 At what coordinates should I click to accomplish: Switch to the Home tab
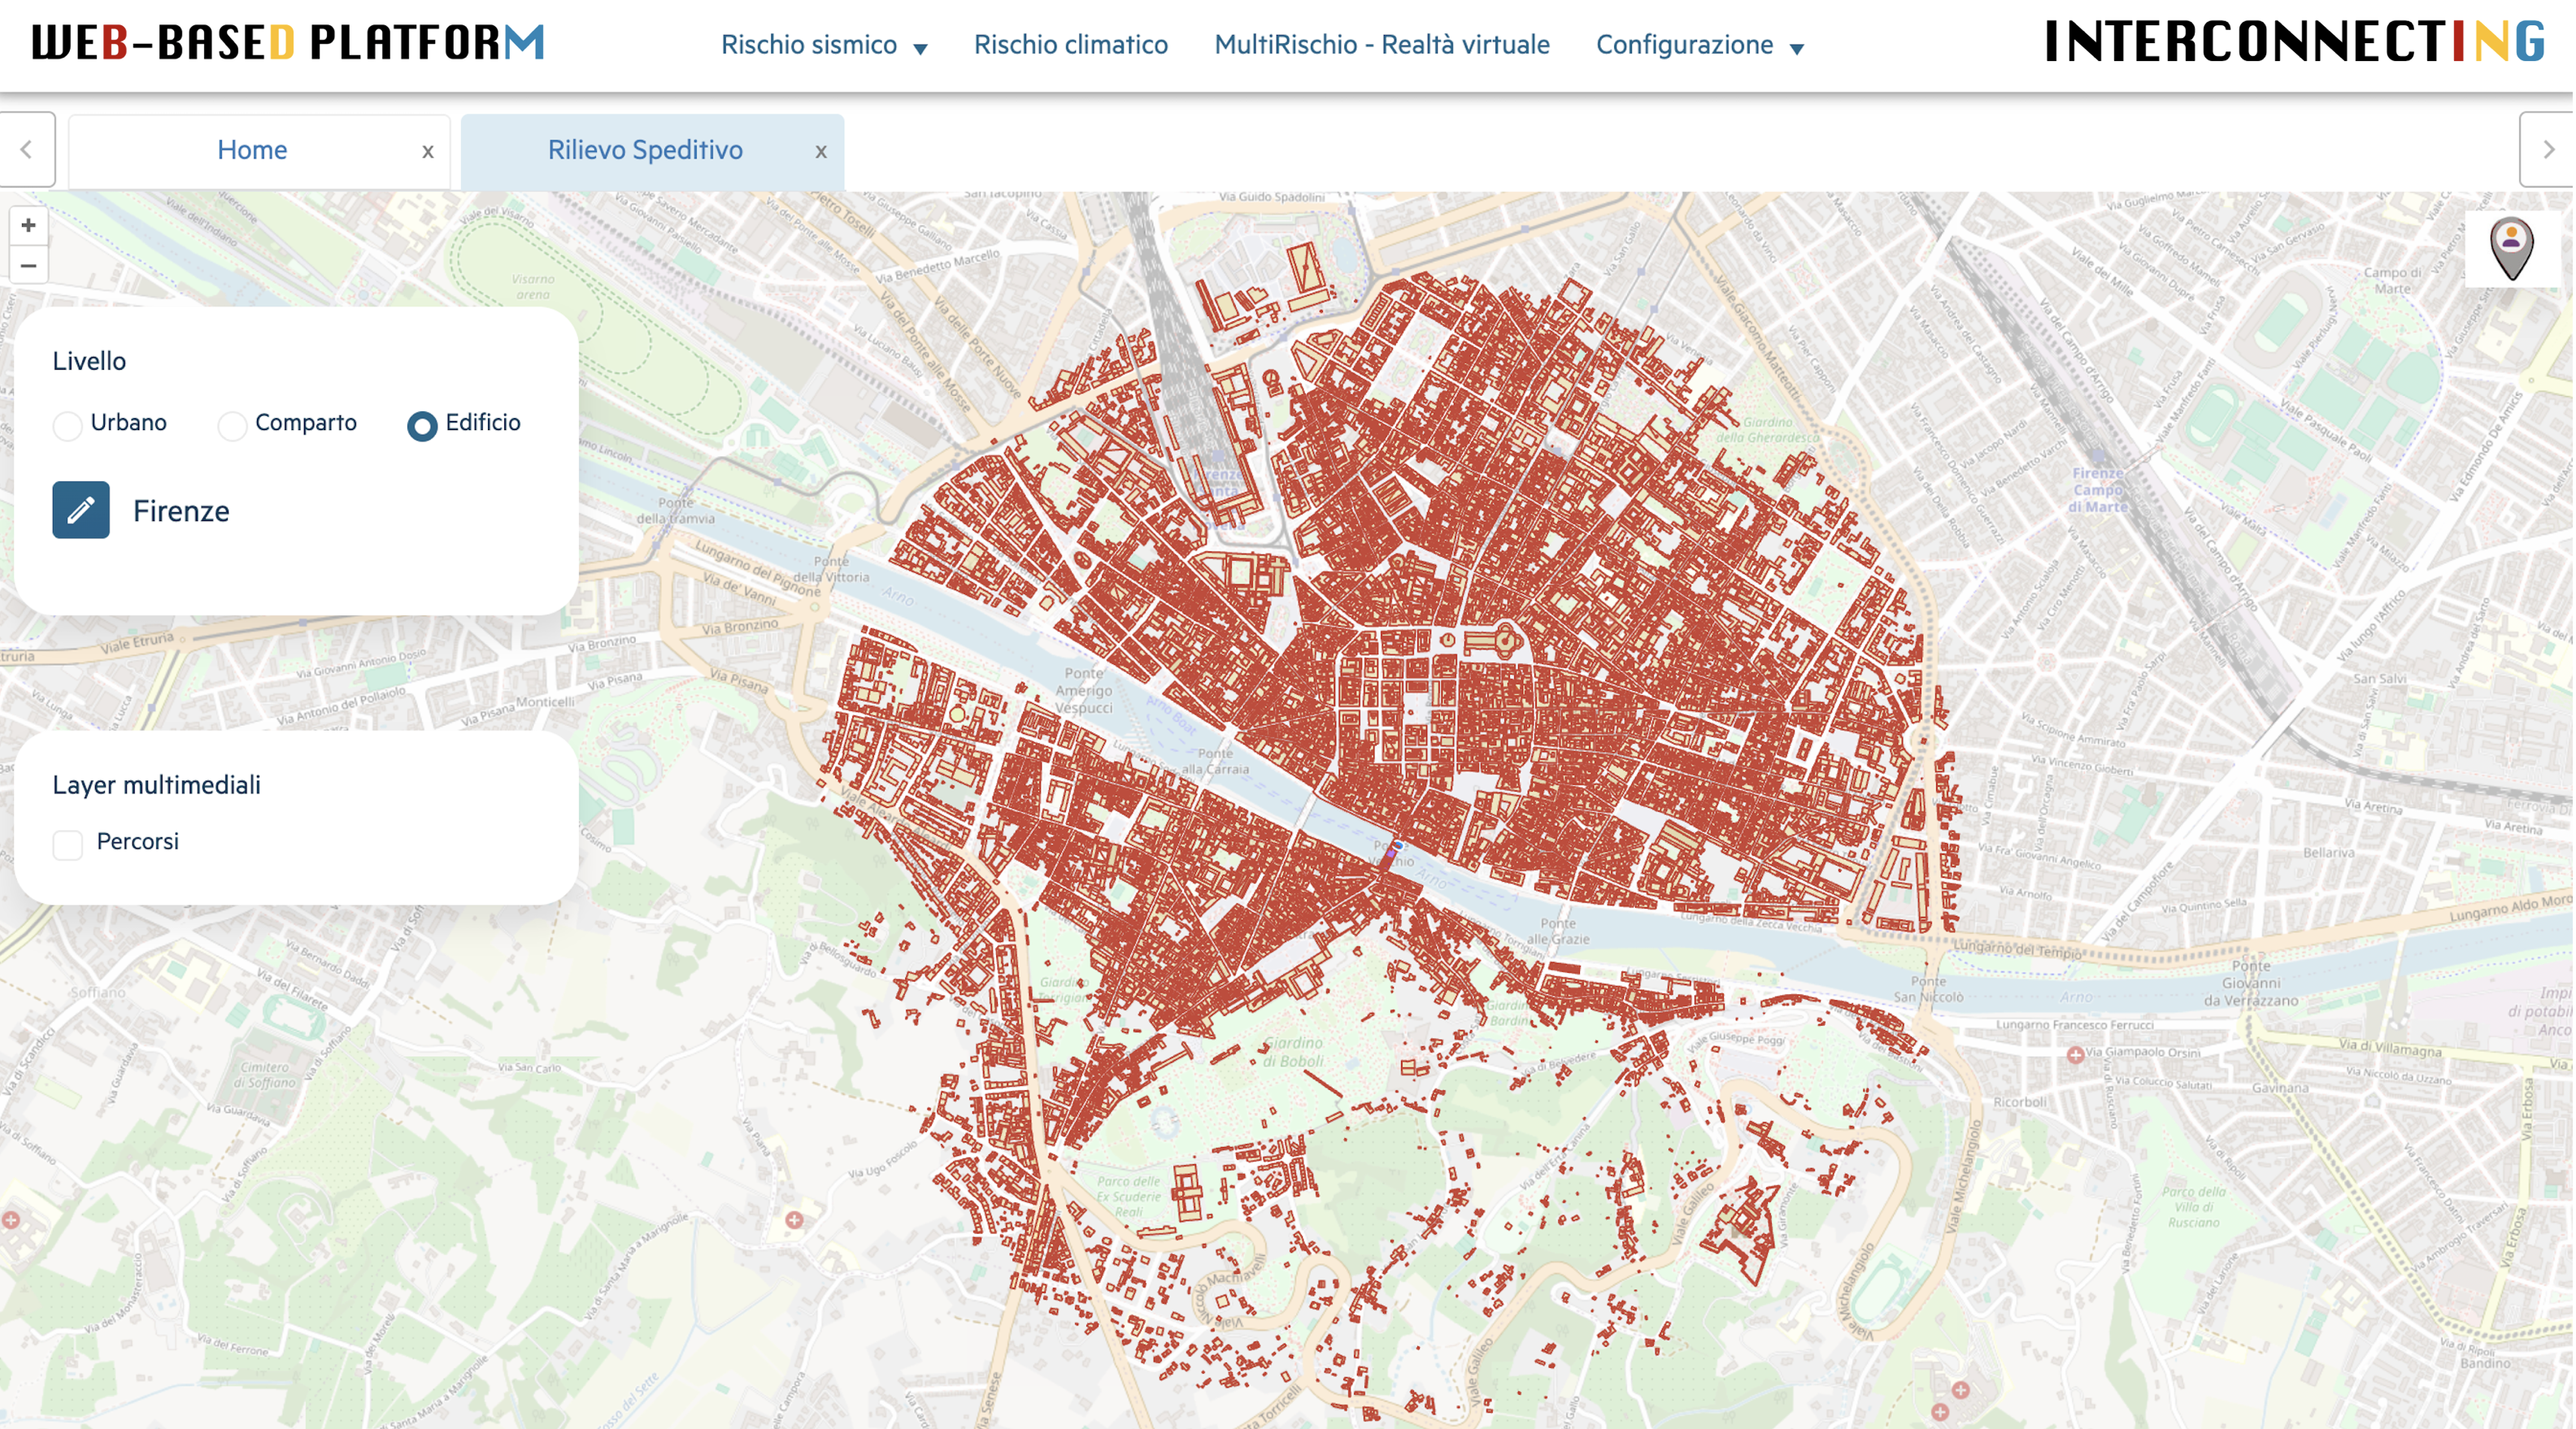click(x=252, y=150)
